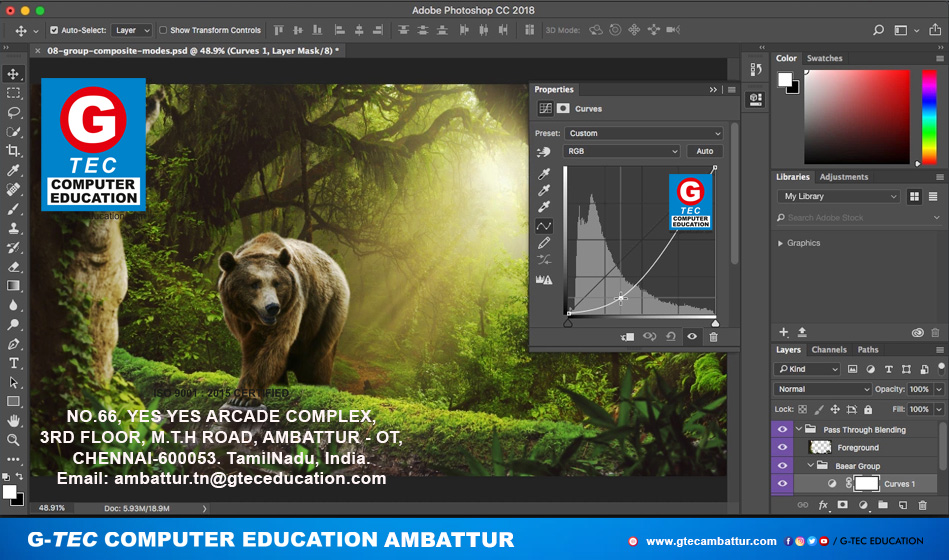Select the Crop tool
Image resolution: width=949 pixels, height=560 pixels.
[14, 150]
